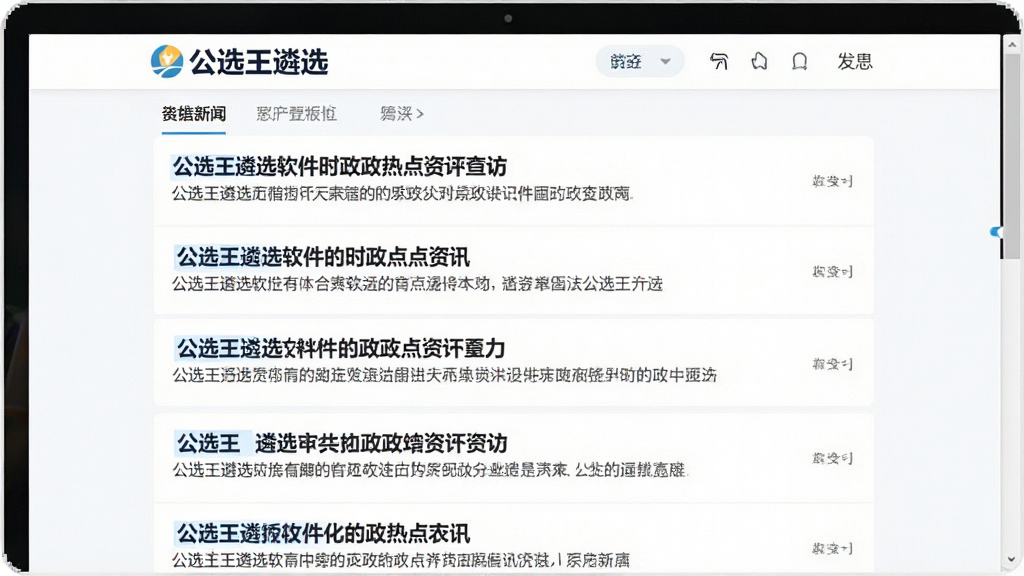Open article titled 公选王遴选软件时政政热点资评查访
Screen dimensions: 1024x576
coord(340,167)
